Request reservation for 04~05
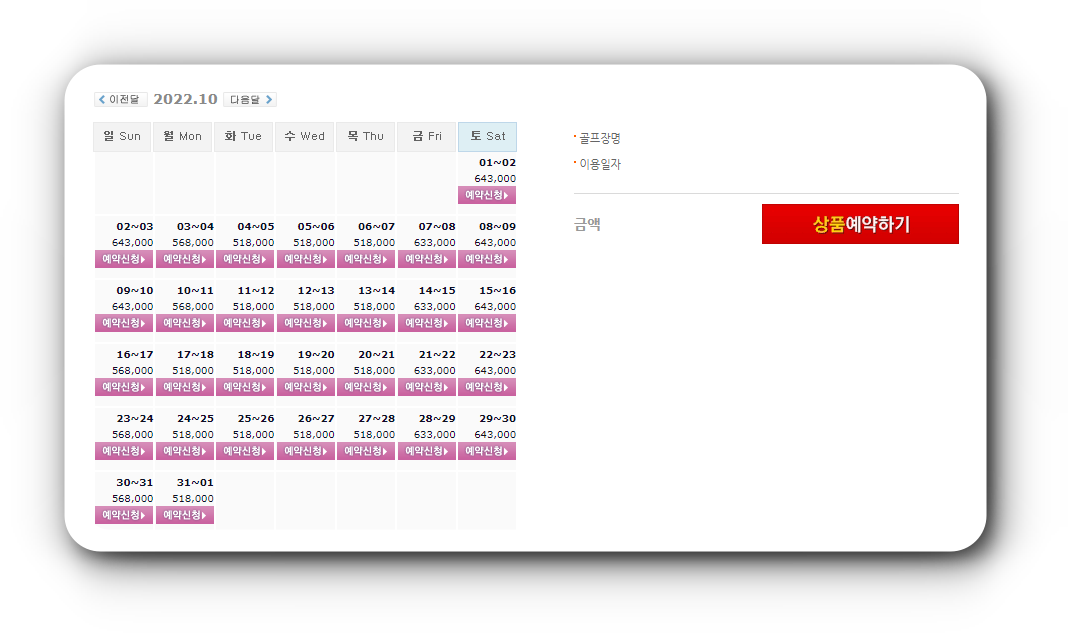1068x633 pixels. (x=245, y=259)
